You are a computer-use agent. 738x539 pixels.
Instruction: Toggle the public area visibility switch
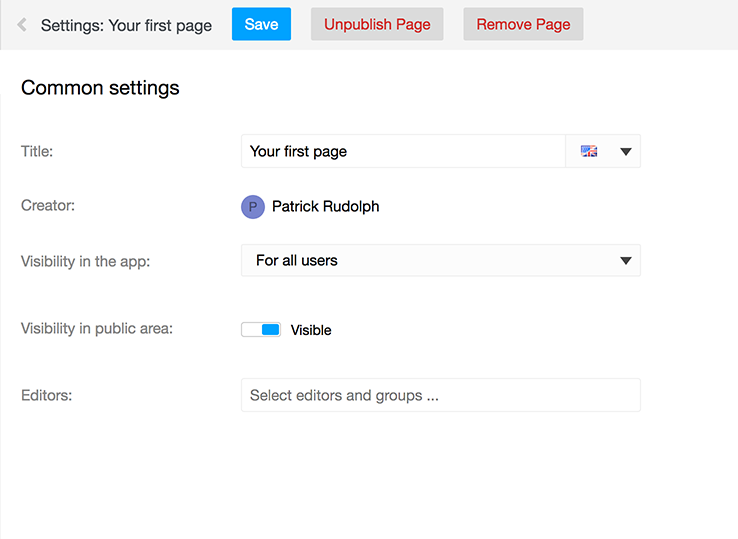(x=261, y=330)
